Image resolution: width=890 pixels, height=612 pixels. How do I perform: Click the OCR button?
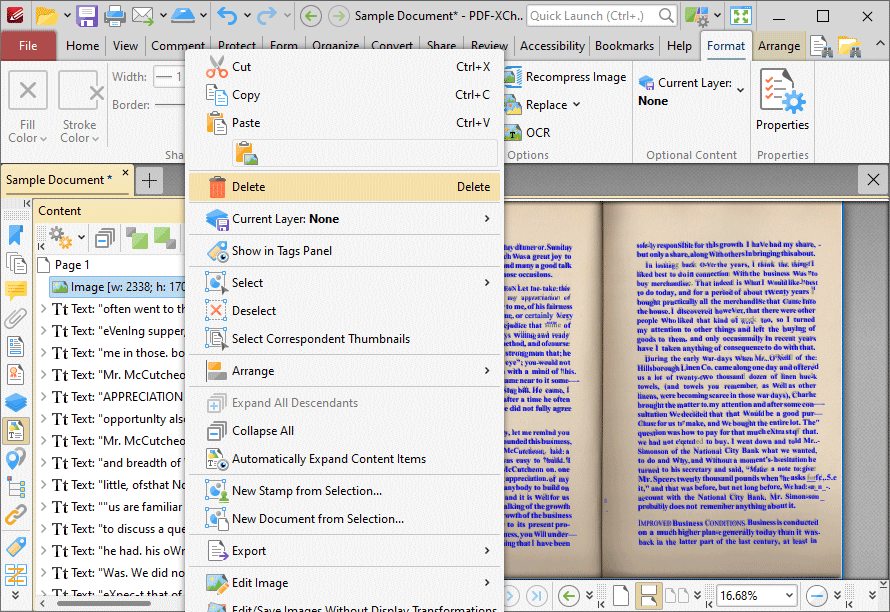(528, 132)
